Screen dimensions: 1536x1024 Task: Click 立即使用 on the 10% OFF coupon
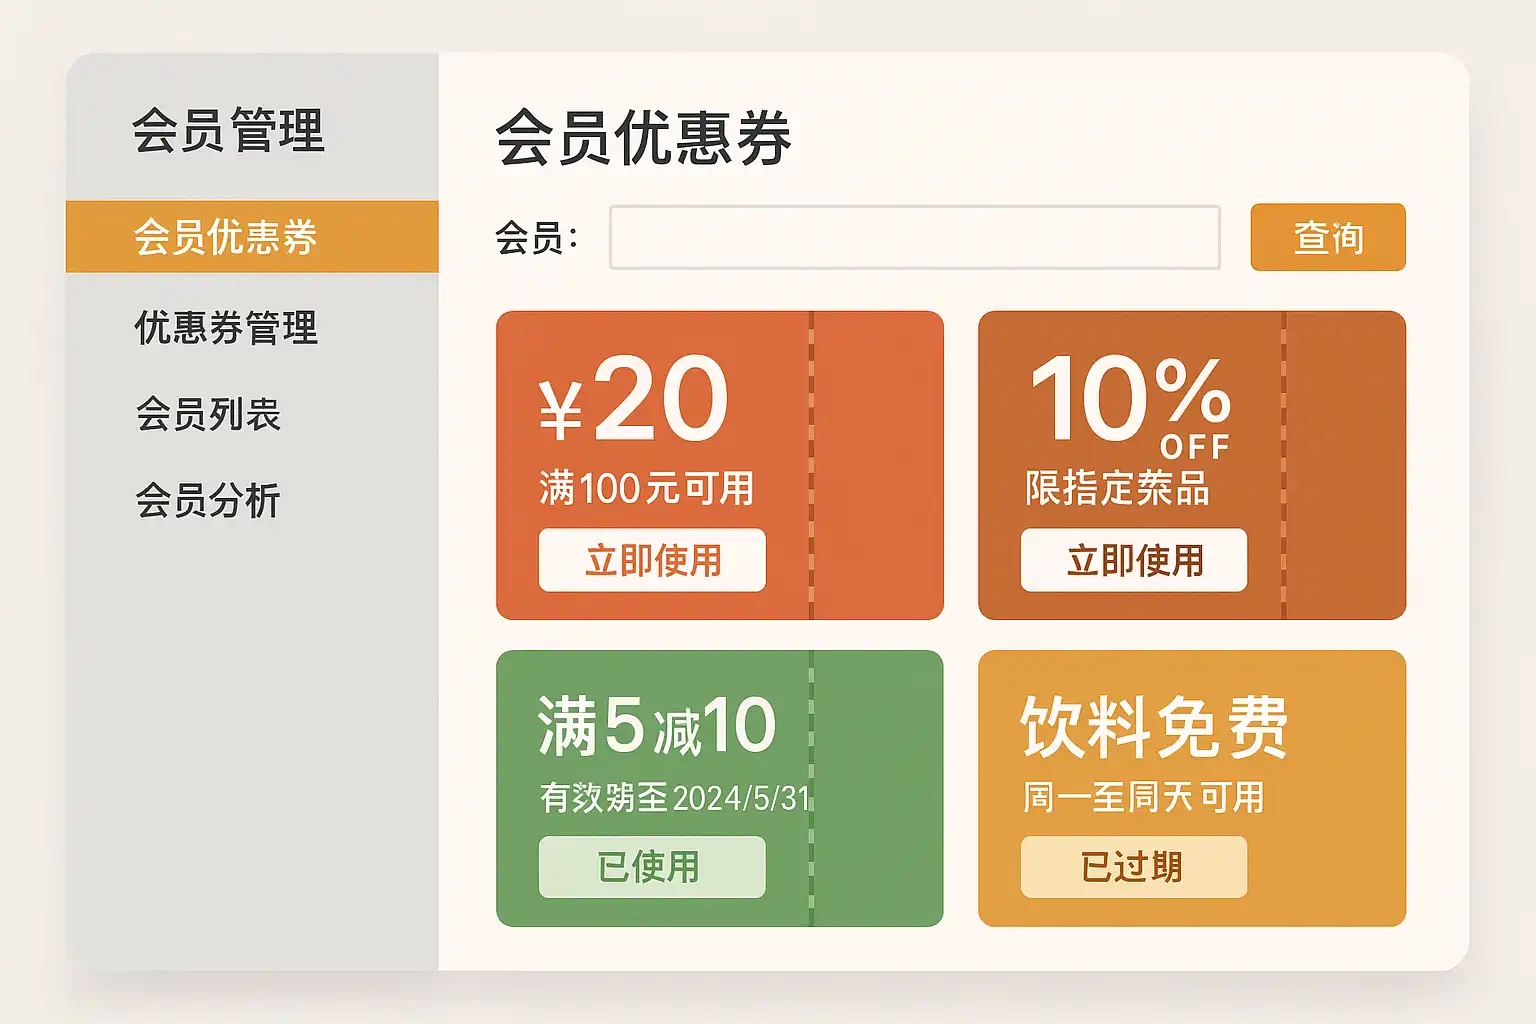(1133, 560)
